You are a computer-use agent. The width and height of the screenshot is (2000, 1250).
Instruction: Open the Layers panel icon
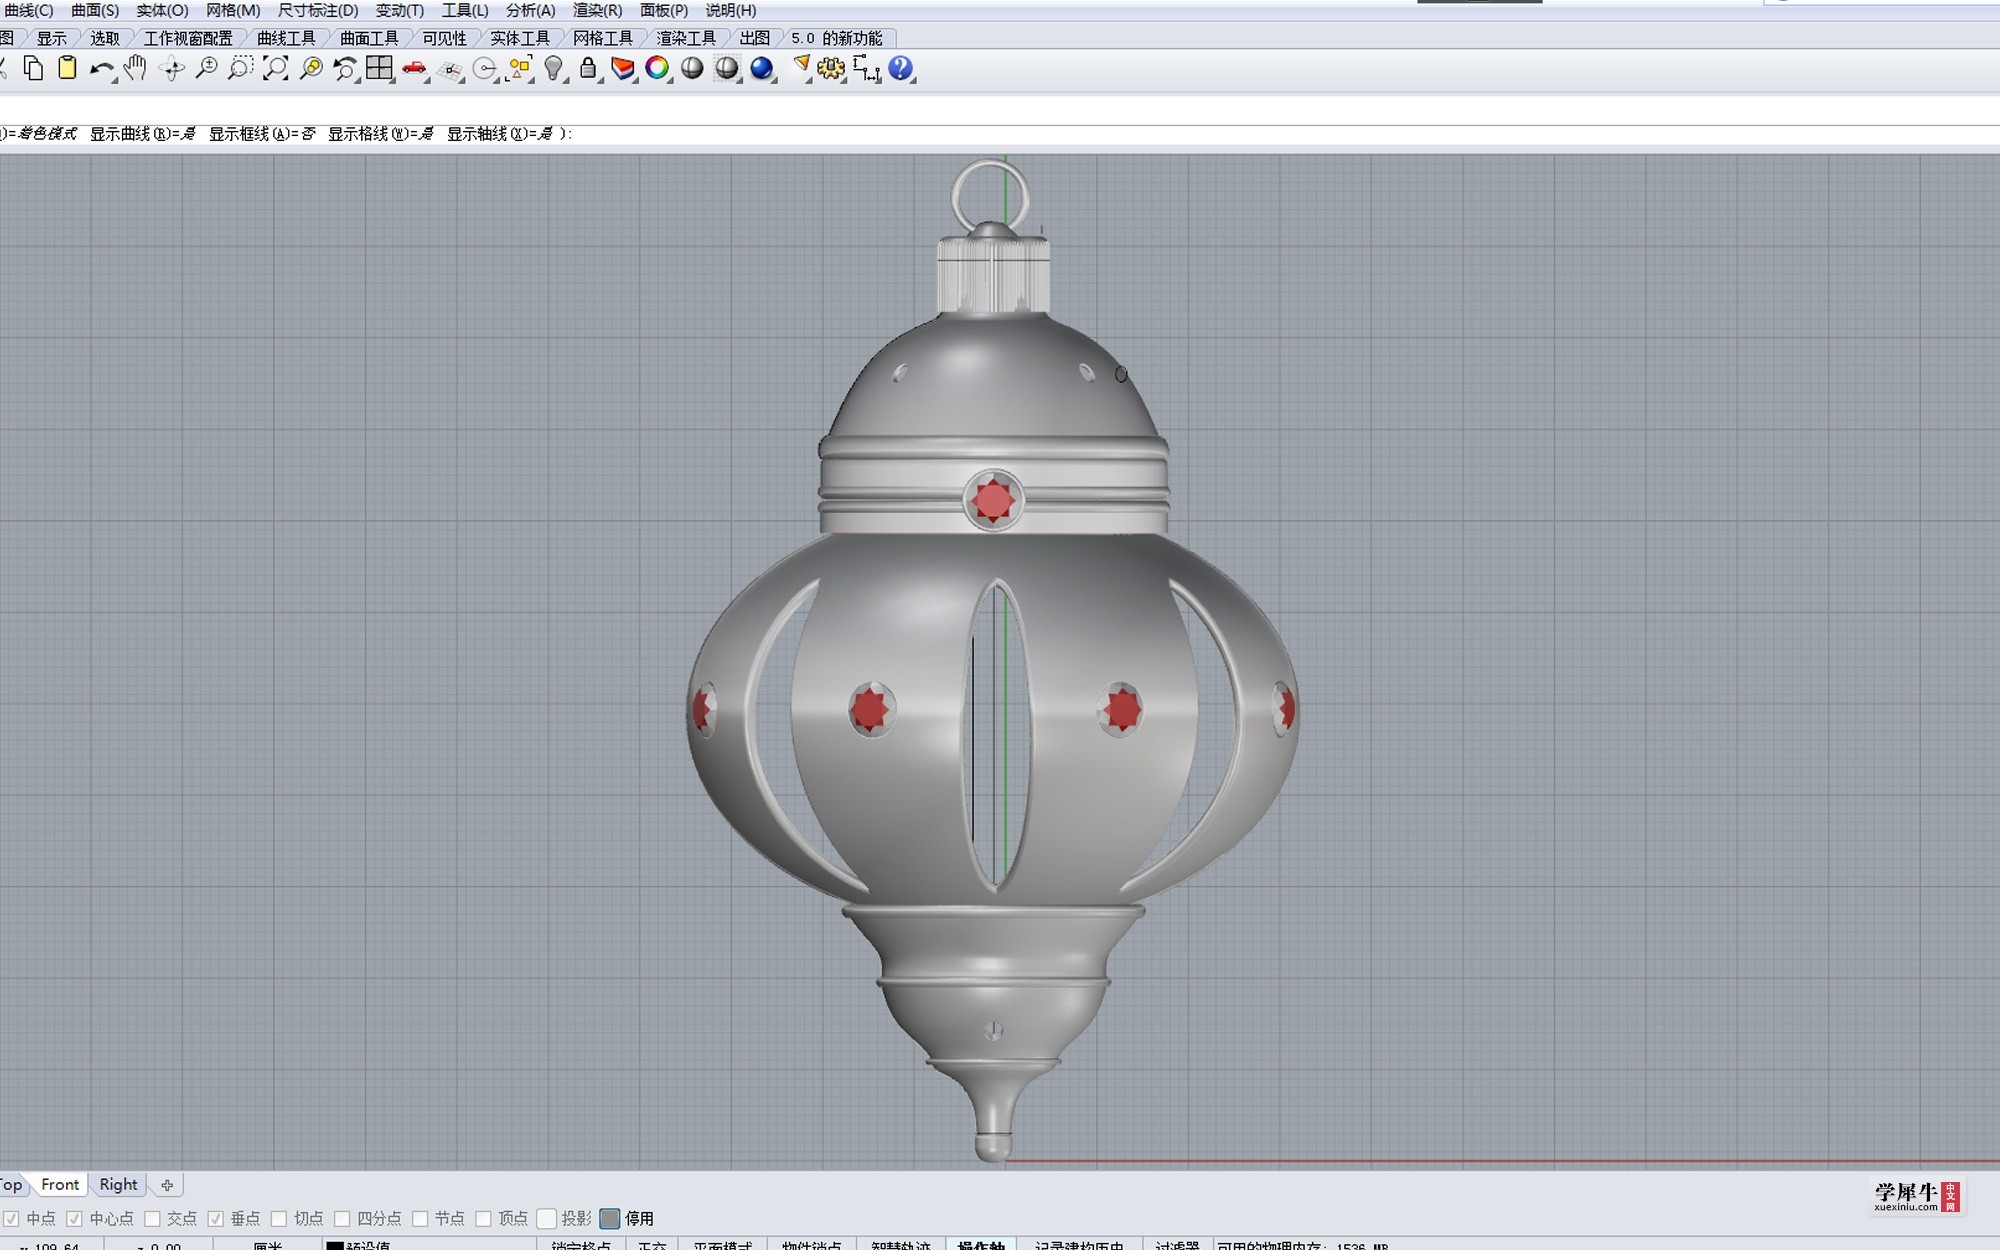click(623, 68)
